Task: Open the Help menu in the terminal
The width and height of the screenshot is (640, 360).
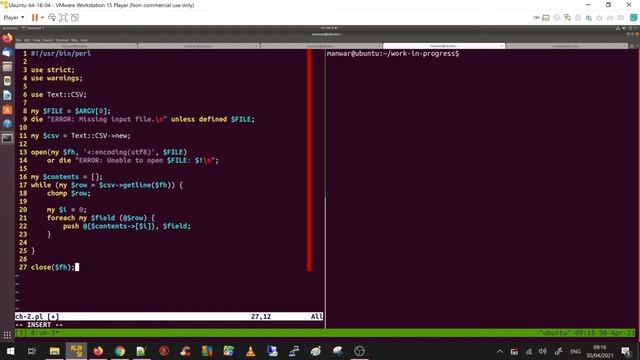Action: 84,40
